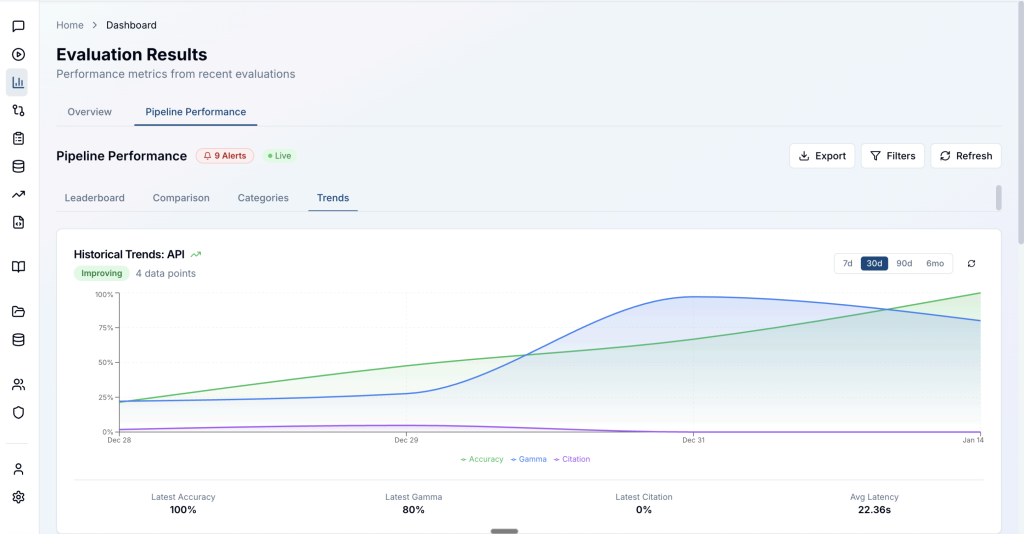
Task: Open the chat icon in the sidebar
Action: pos(18,26)
